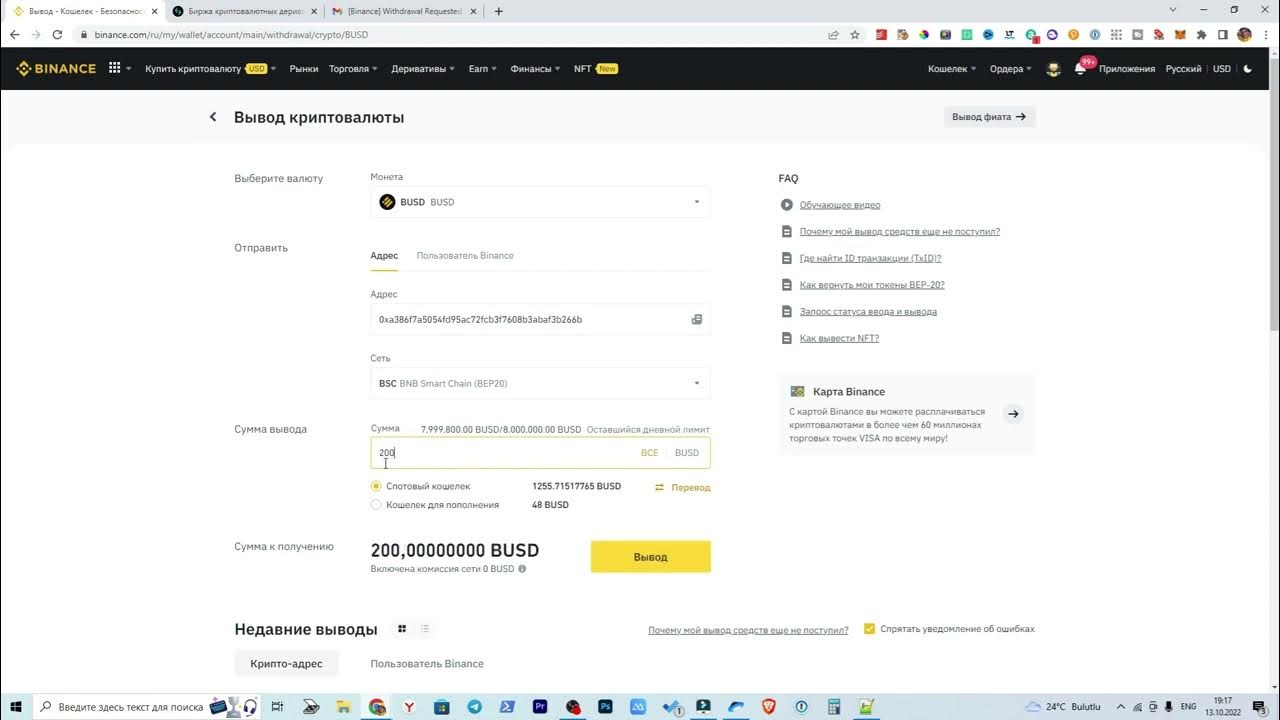Viewport: 1280px width, 720px height.
Task: Open the apps grid menu icon
Action: (115, 69)
